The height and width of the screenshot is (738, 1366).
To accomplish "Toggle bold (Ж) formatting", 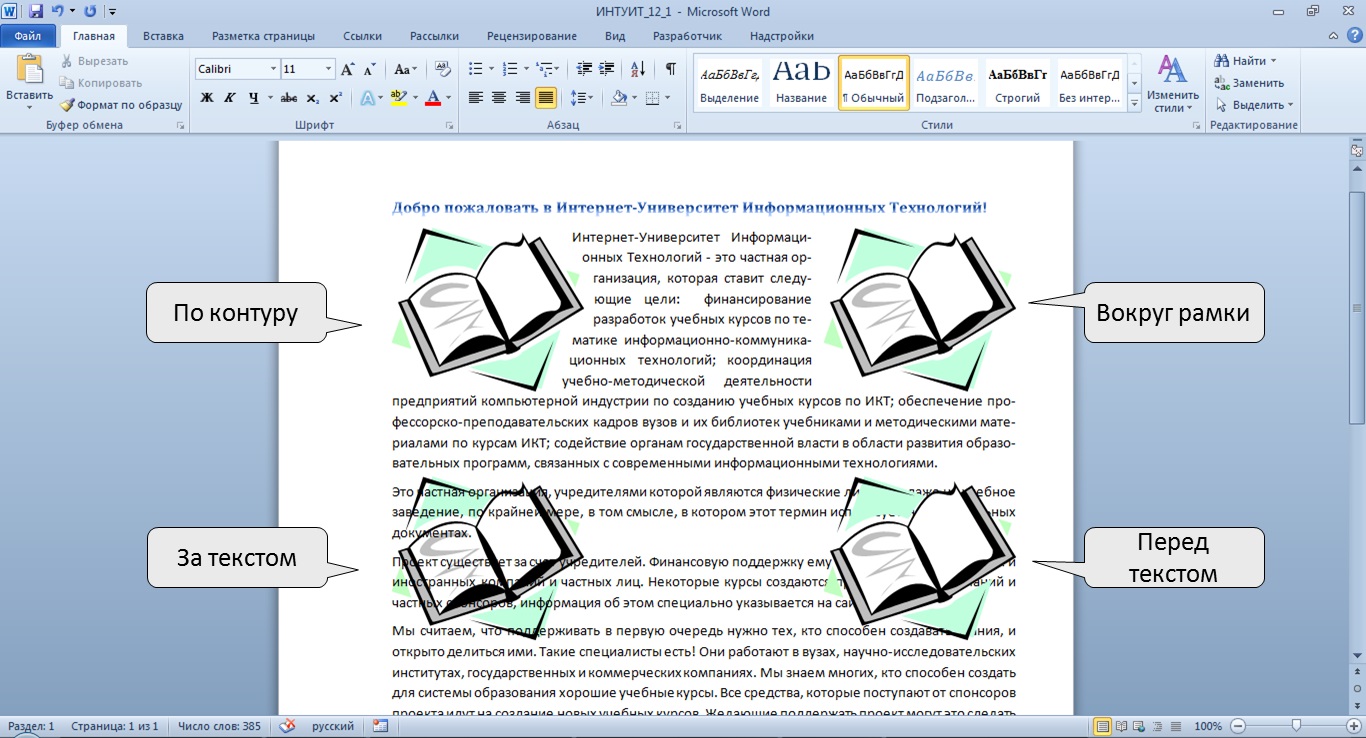I will 207,98.
